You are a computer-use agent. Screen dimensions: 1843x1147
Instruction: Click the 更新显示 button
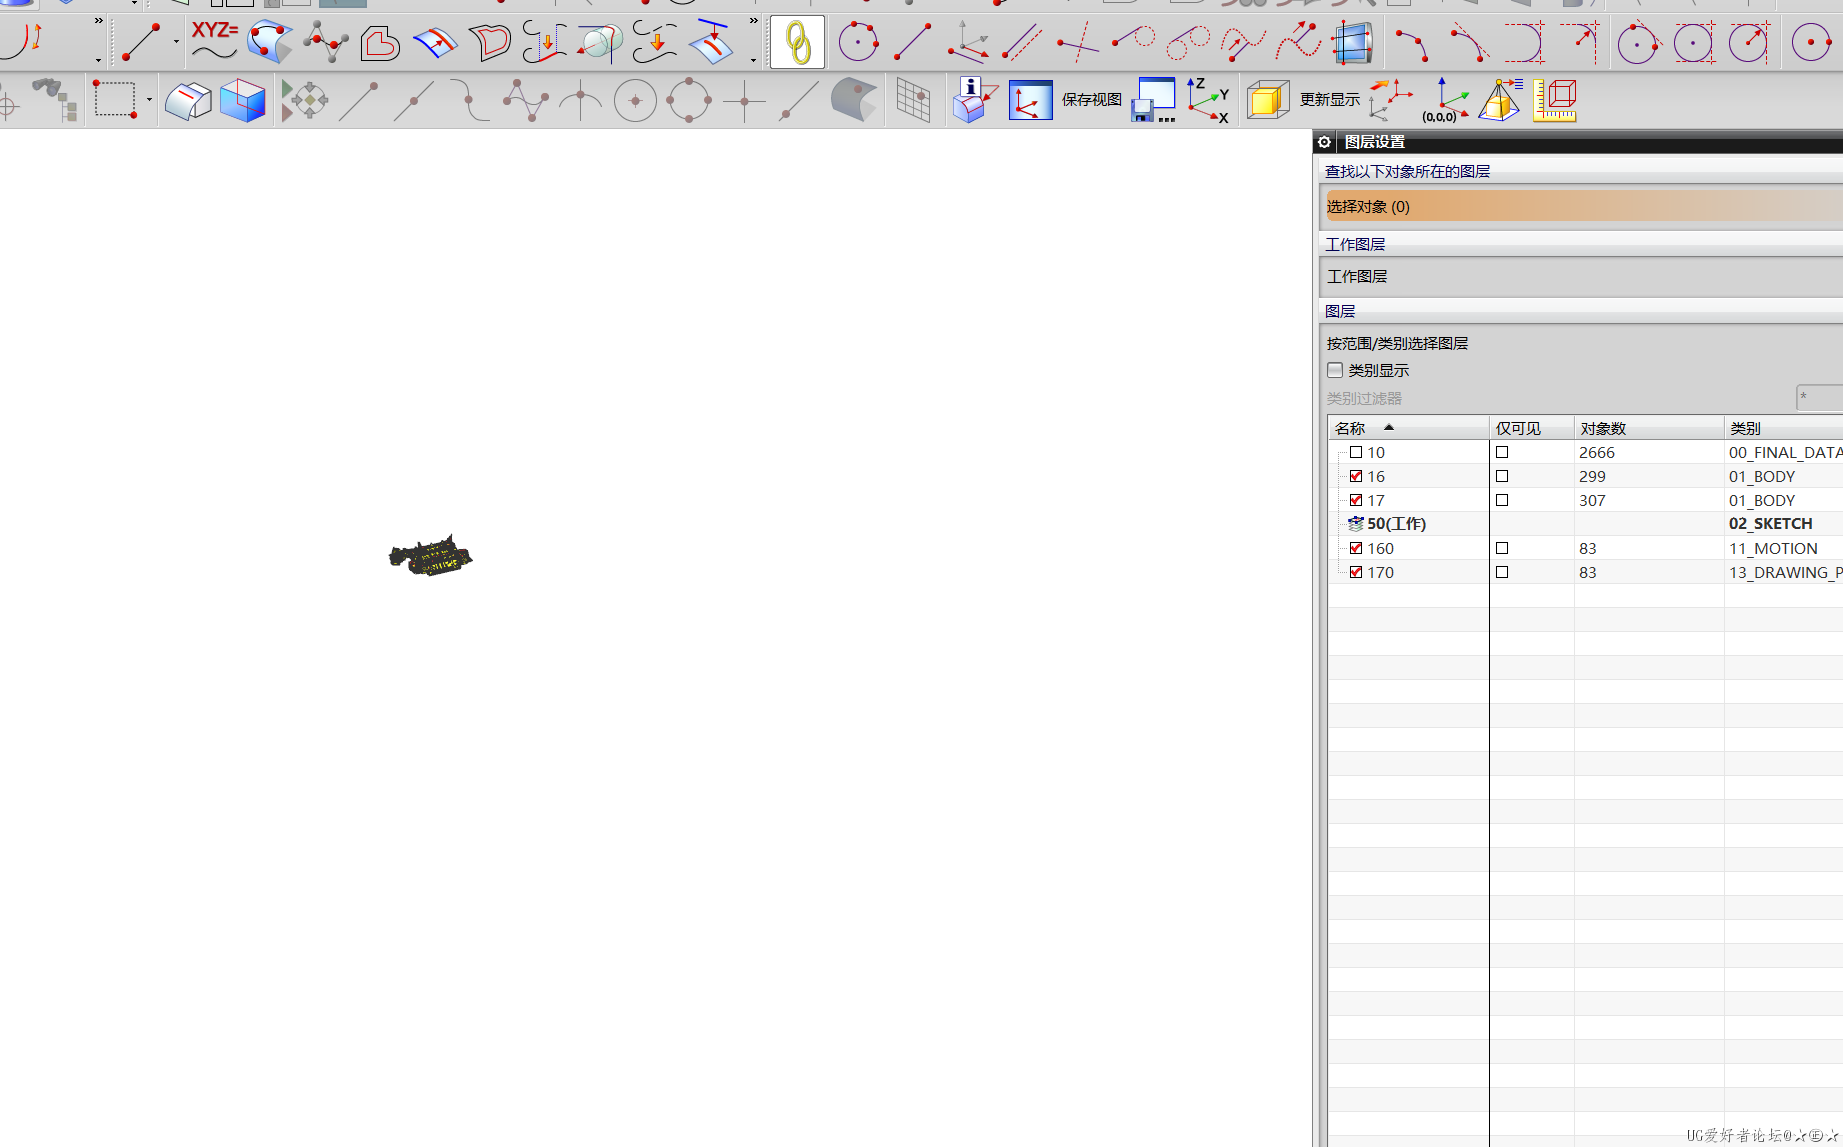1330,100
